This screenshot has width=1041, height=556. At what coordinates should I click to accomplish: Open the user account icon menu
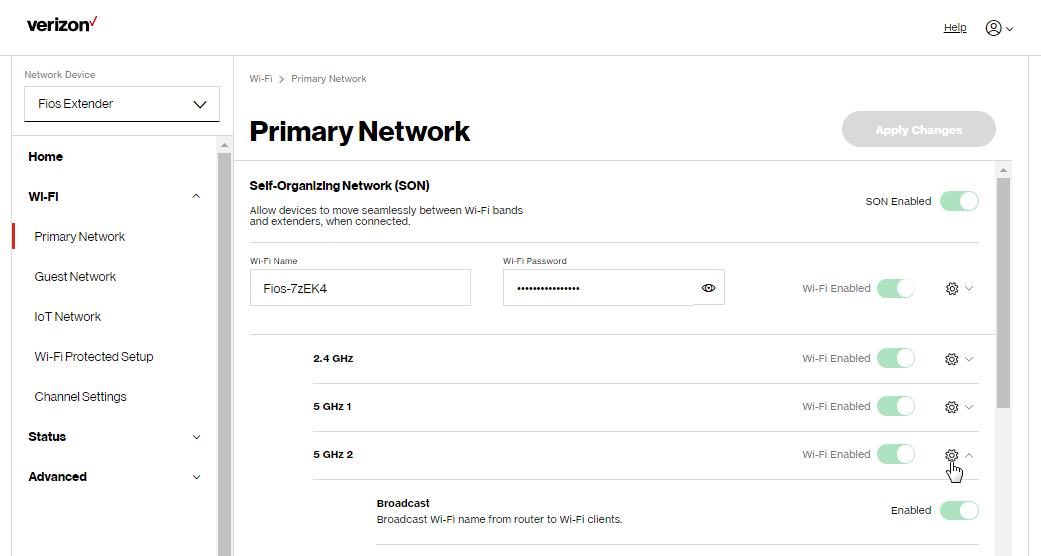tap(999, 28)
